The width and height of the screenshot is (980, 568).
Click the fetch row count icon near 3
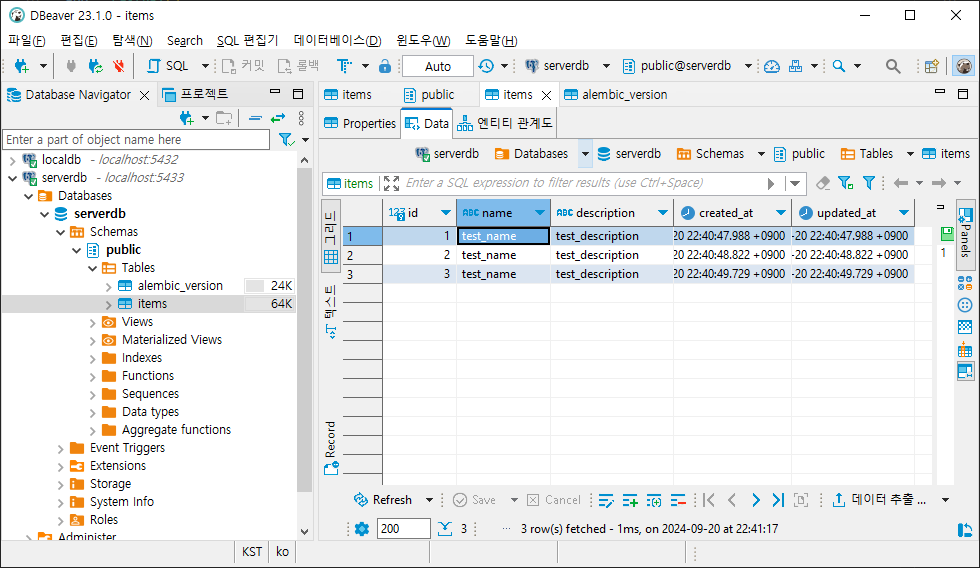(x=444, y=529)
